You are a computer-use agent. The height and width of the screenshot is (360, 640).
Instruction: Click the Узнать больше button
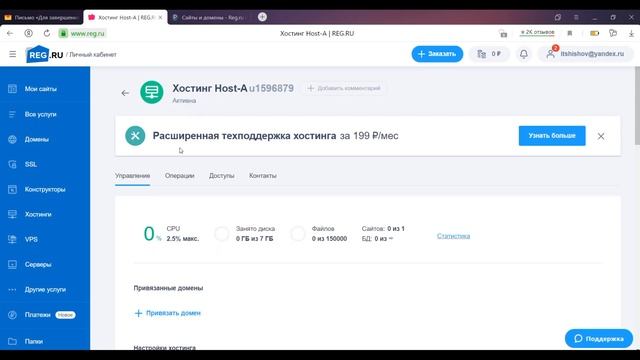tap(552, 136)
